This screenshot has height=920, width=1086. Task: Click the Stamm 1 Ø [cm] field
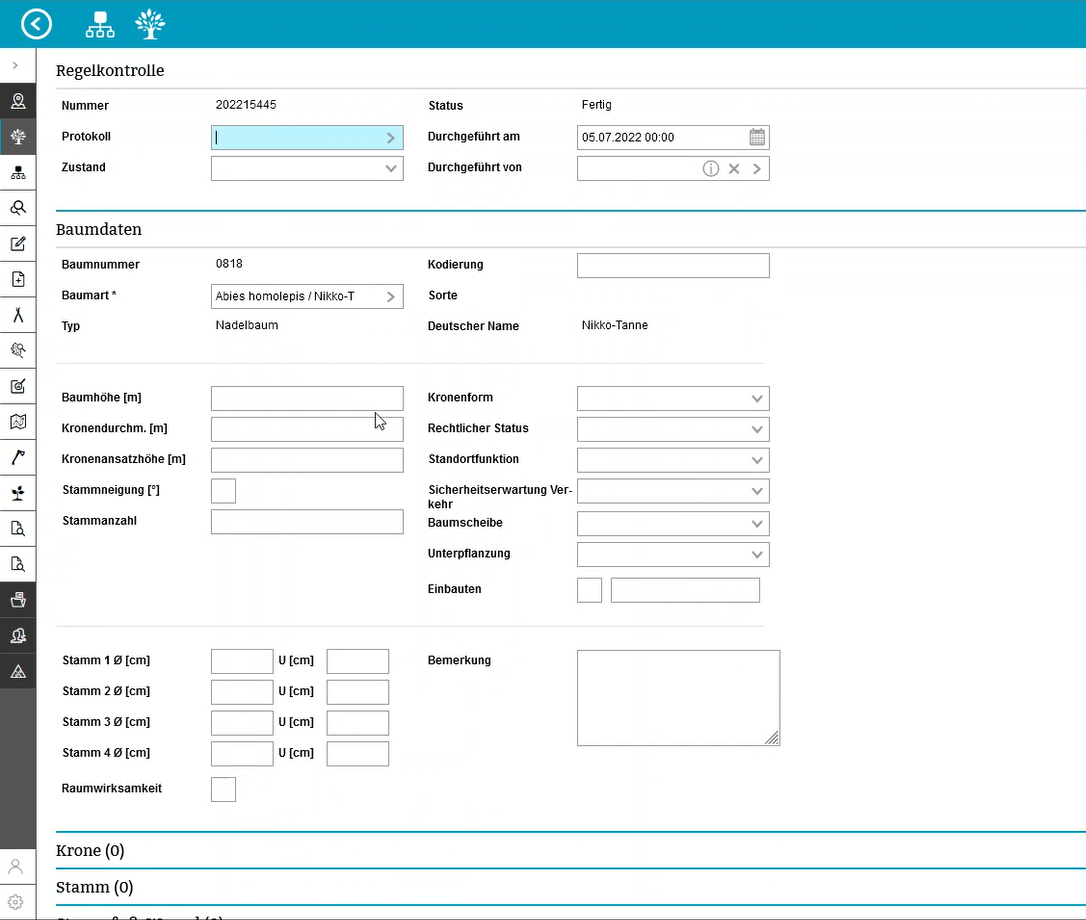pyautogui.click(x=242, y=662)
